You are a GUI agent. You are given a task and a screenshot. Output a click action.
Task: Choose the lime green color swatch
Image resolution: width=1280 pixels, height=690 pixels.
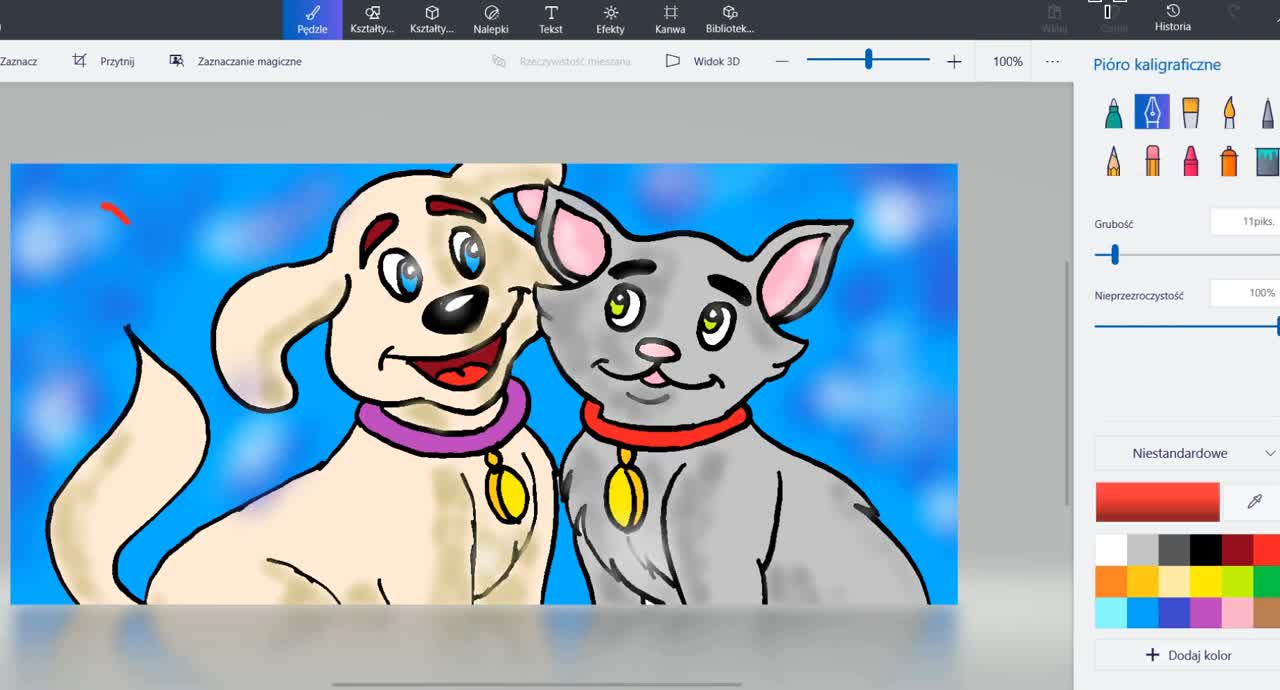tap(1238, 582)
